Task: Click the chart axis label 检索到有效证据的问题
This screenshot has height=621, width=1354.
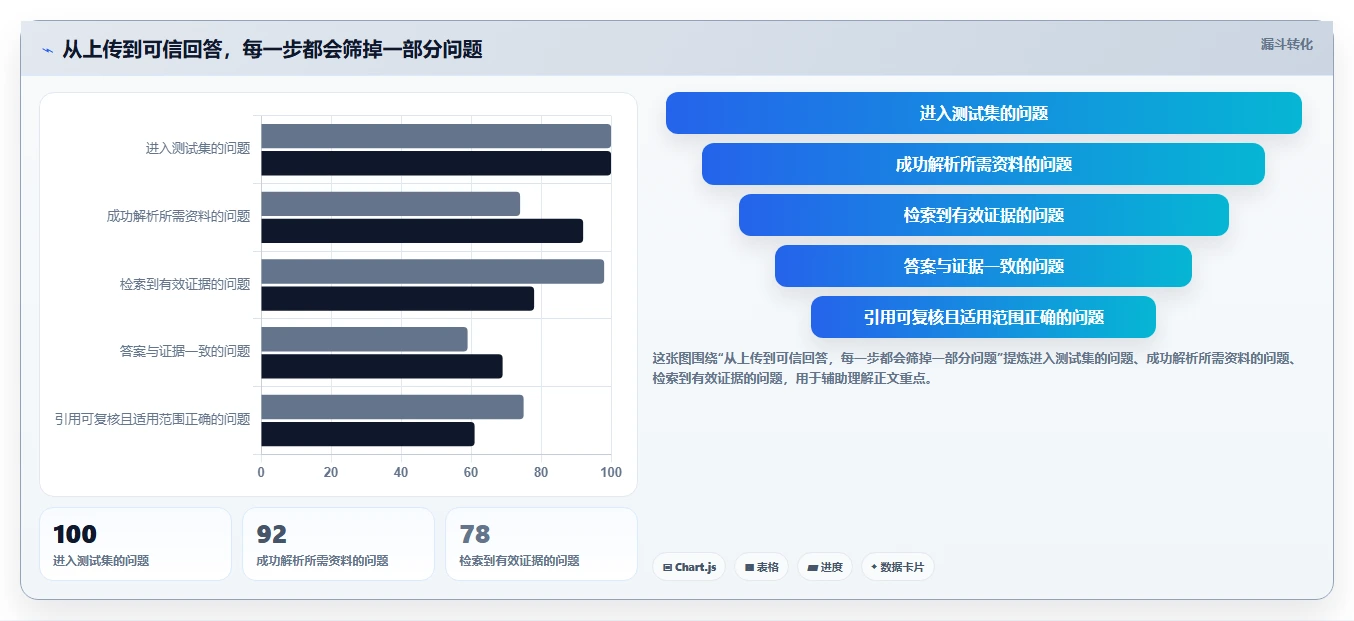Action: (x=185, y=284)
